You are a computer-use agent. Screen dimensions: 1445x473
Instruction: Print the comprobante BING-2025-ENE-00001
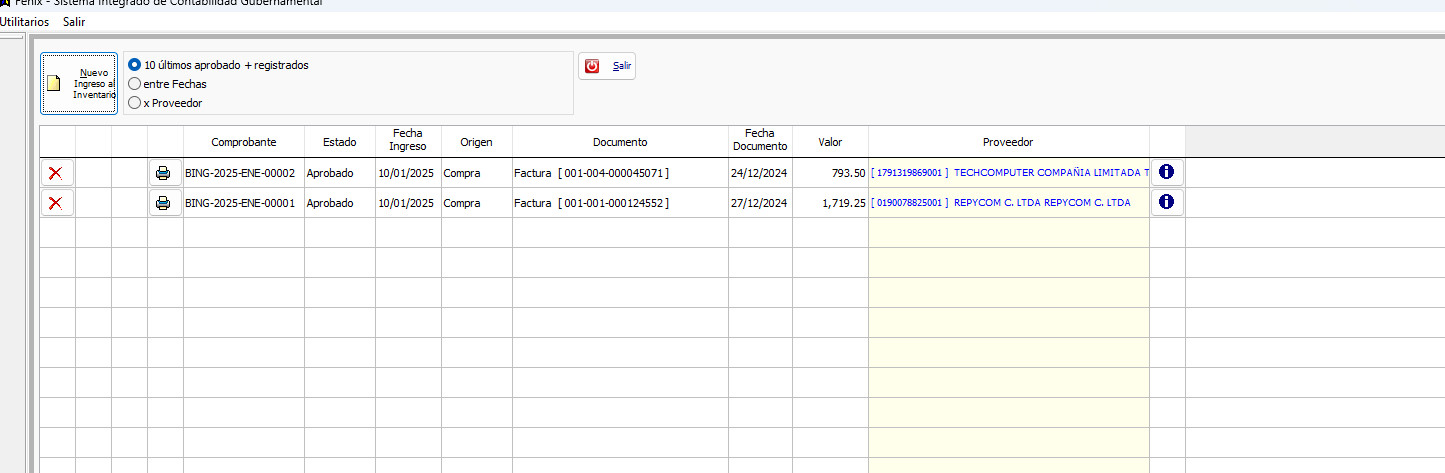point(164,203)
